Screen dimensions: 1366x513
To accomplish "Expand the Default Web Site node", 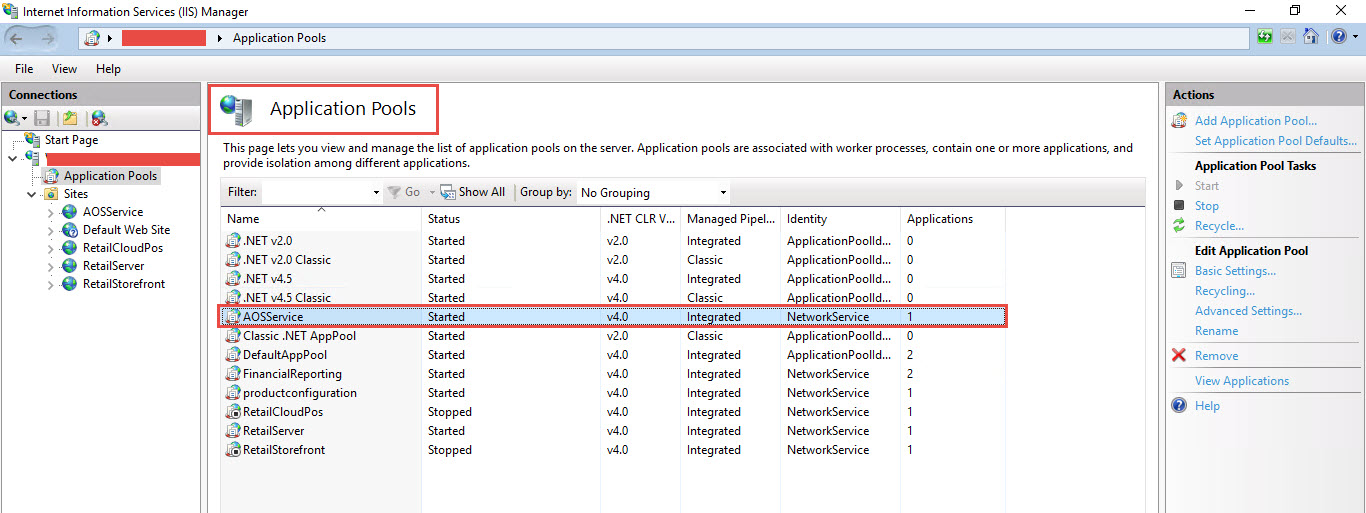I will tap(51, 230).
